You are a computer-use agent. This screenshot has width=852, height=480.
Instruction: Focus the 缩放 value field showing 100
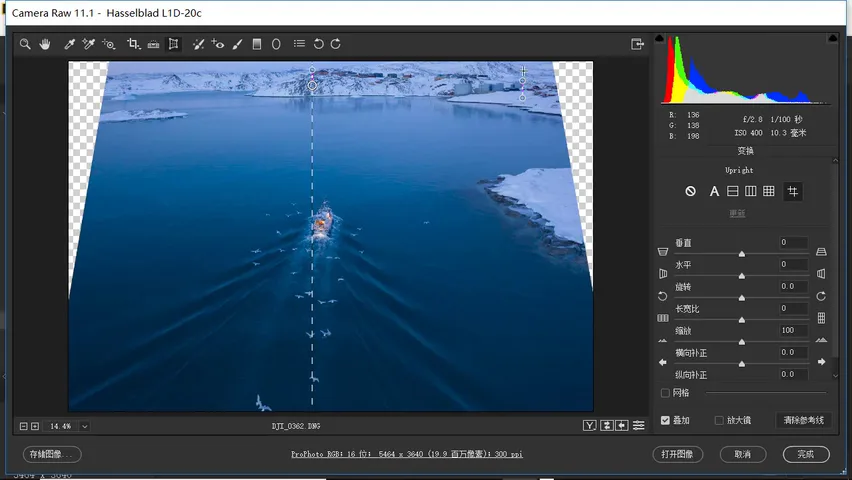(793, 331)
